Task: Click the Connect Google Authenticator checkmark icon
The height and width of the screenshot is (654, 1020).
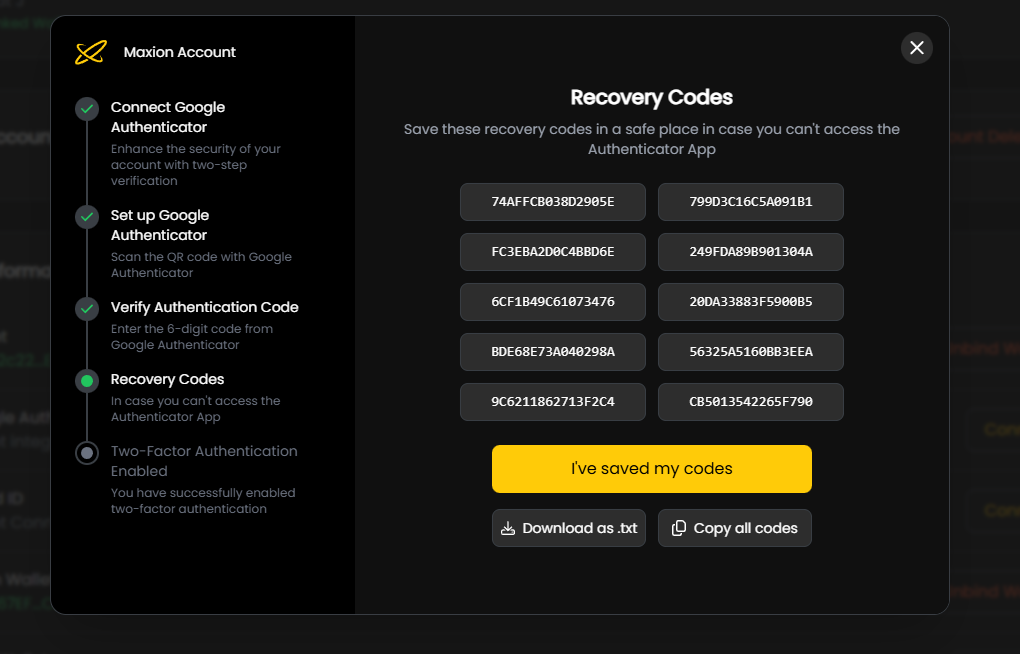Action: click(87, 108)
